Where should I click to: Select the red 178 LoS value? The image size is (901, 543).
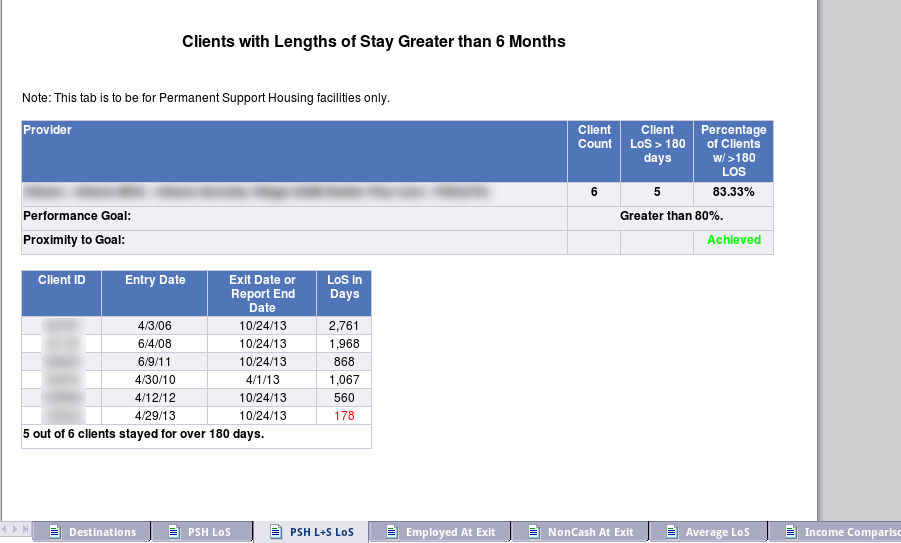click(344, 416)
